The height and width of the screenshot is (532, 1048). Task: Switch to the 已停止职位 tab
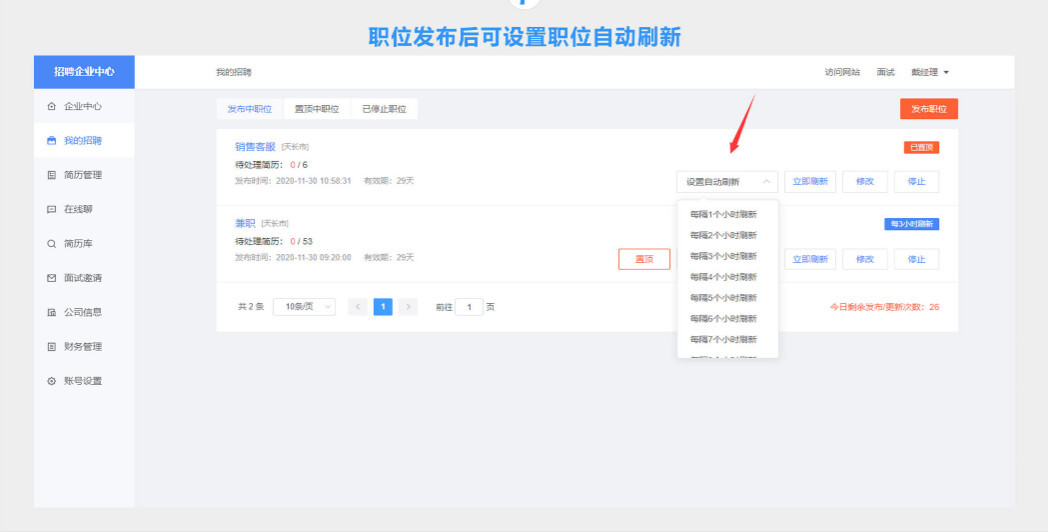[x=384, y=109]
